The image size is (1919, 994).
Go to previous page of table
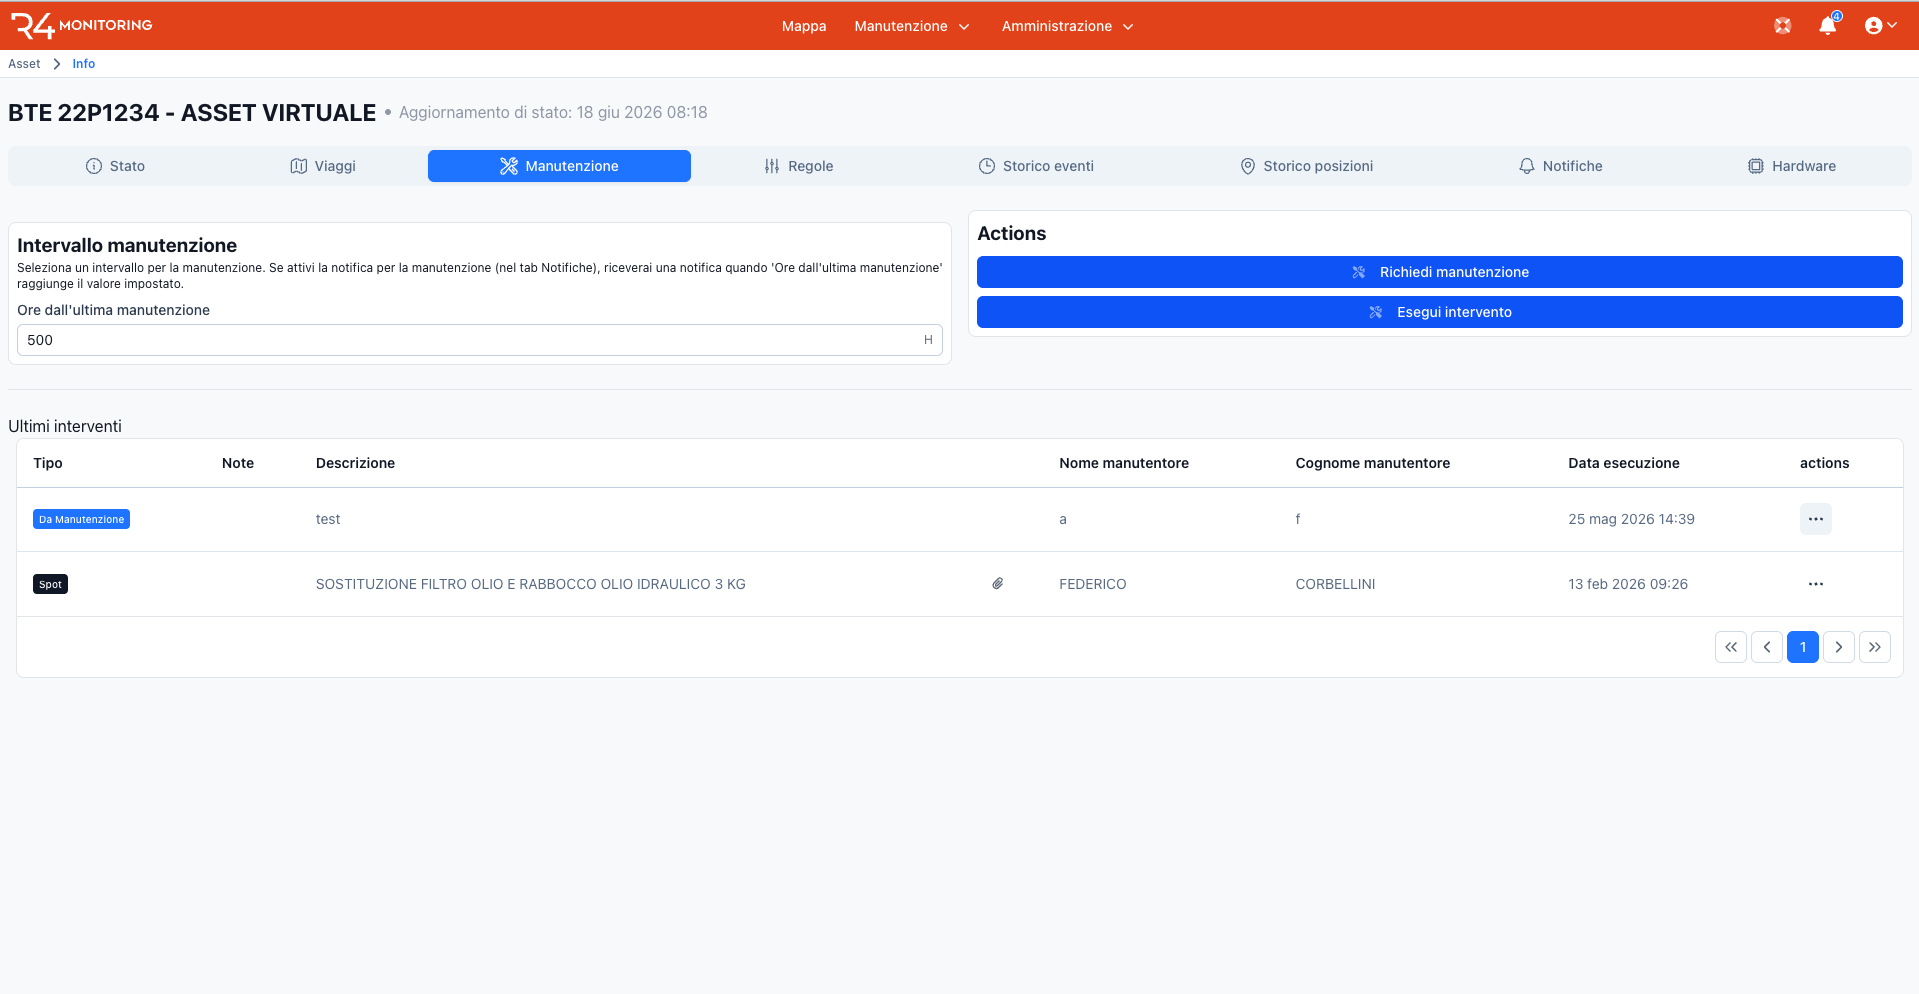(x=1767, y=647)
